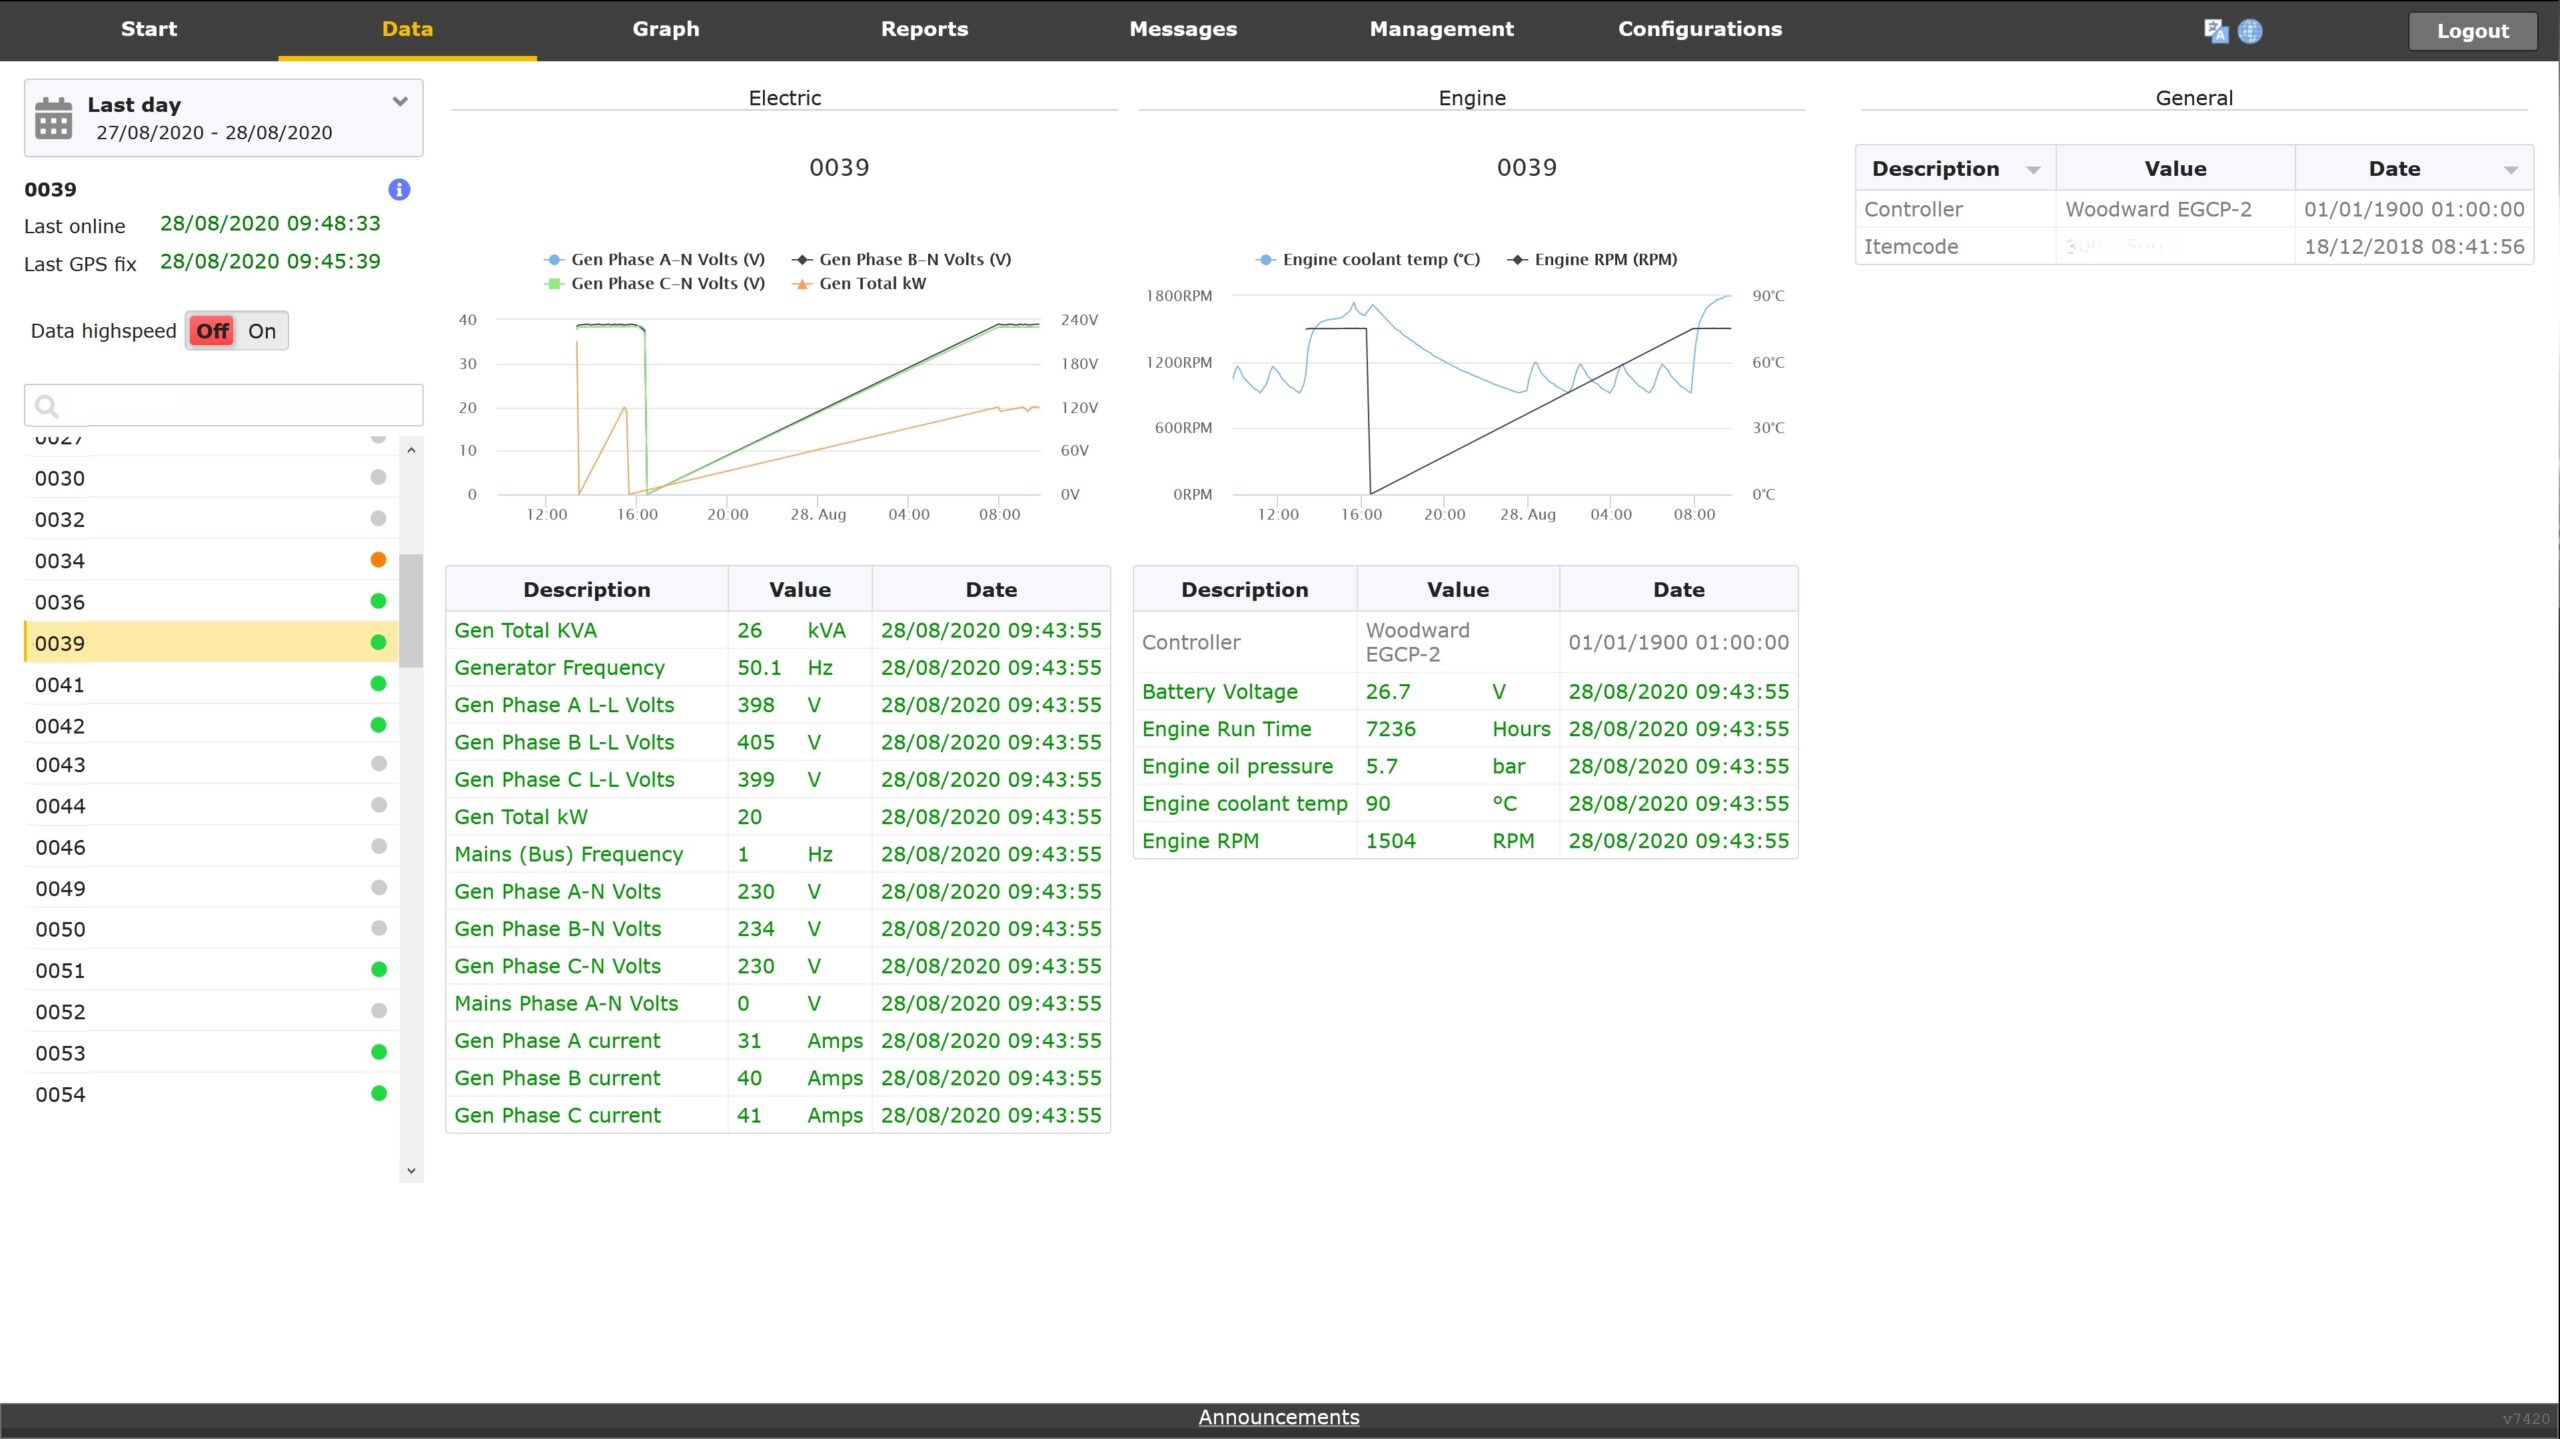Image resolution: width=2560 pixels, height=1439 pixels.
Task: Open the Description column dropdown in General
Action: pyautogui.click(x=2032, y=170)
